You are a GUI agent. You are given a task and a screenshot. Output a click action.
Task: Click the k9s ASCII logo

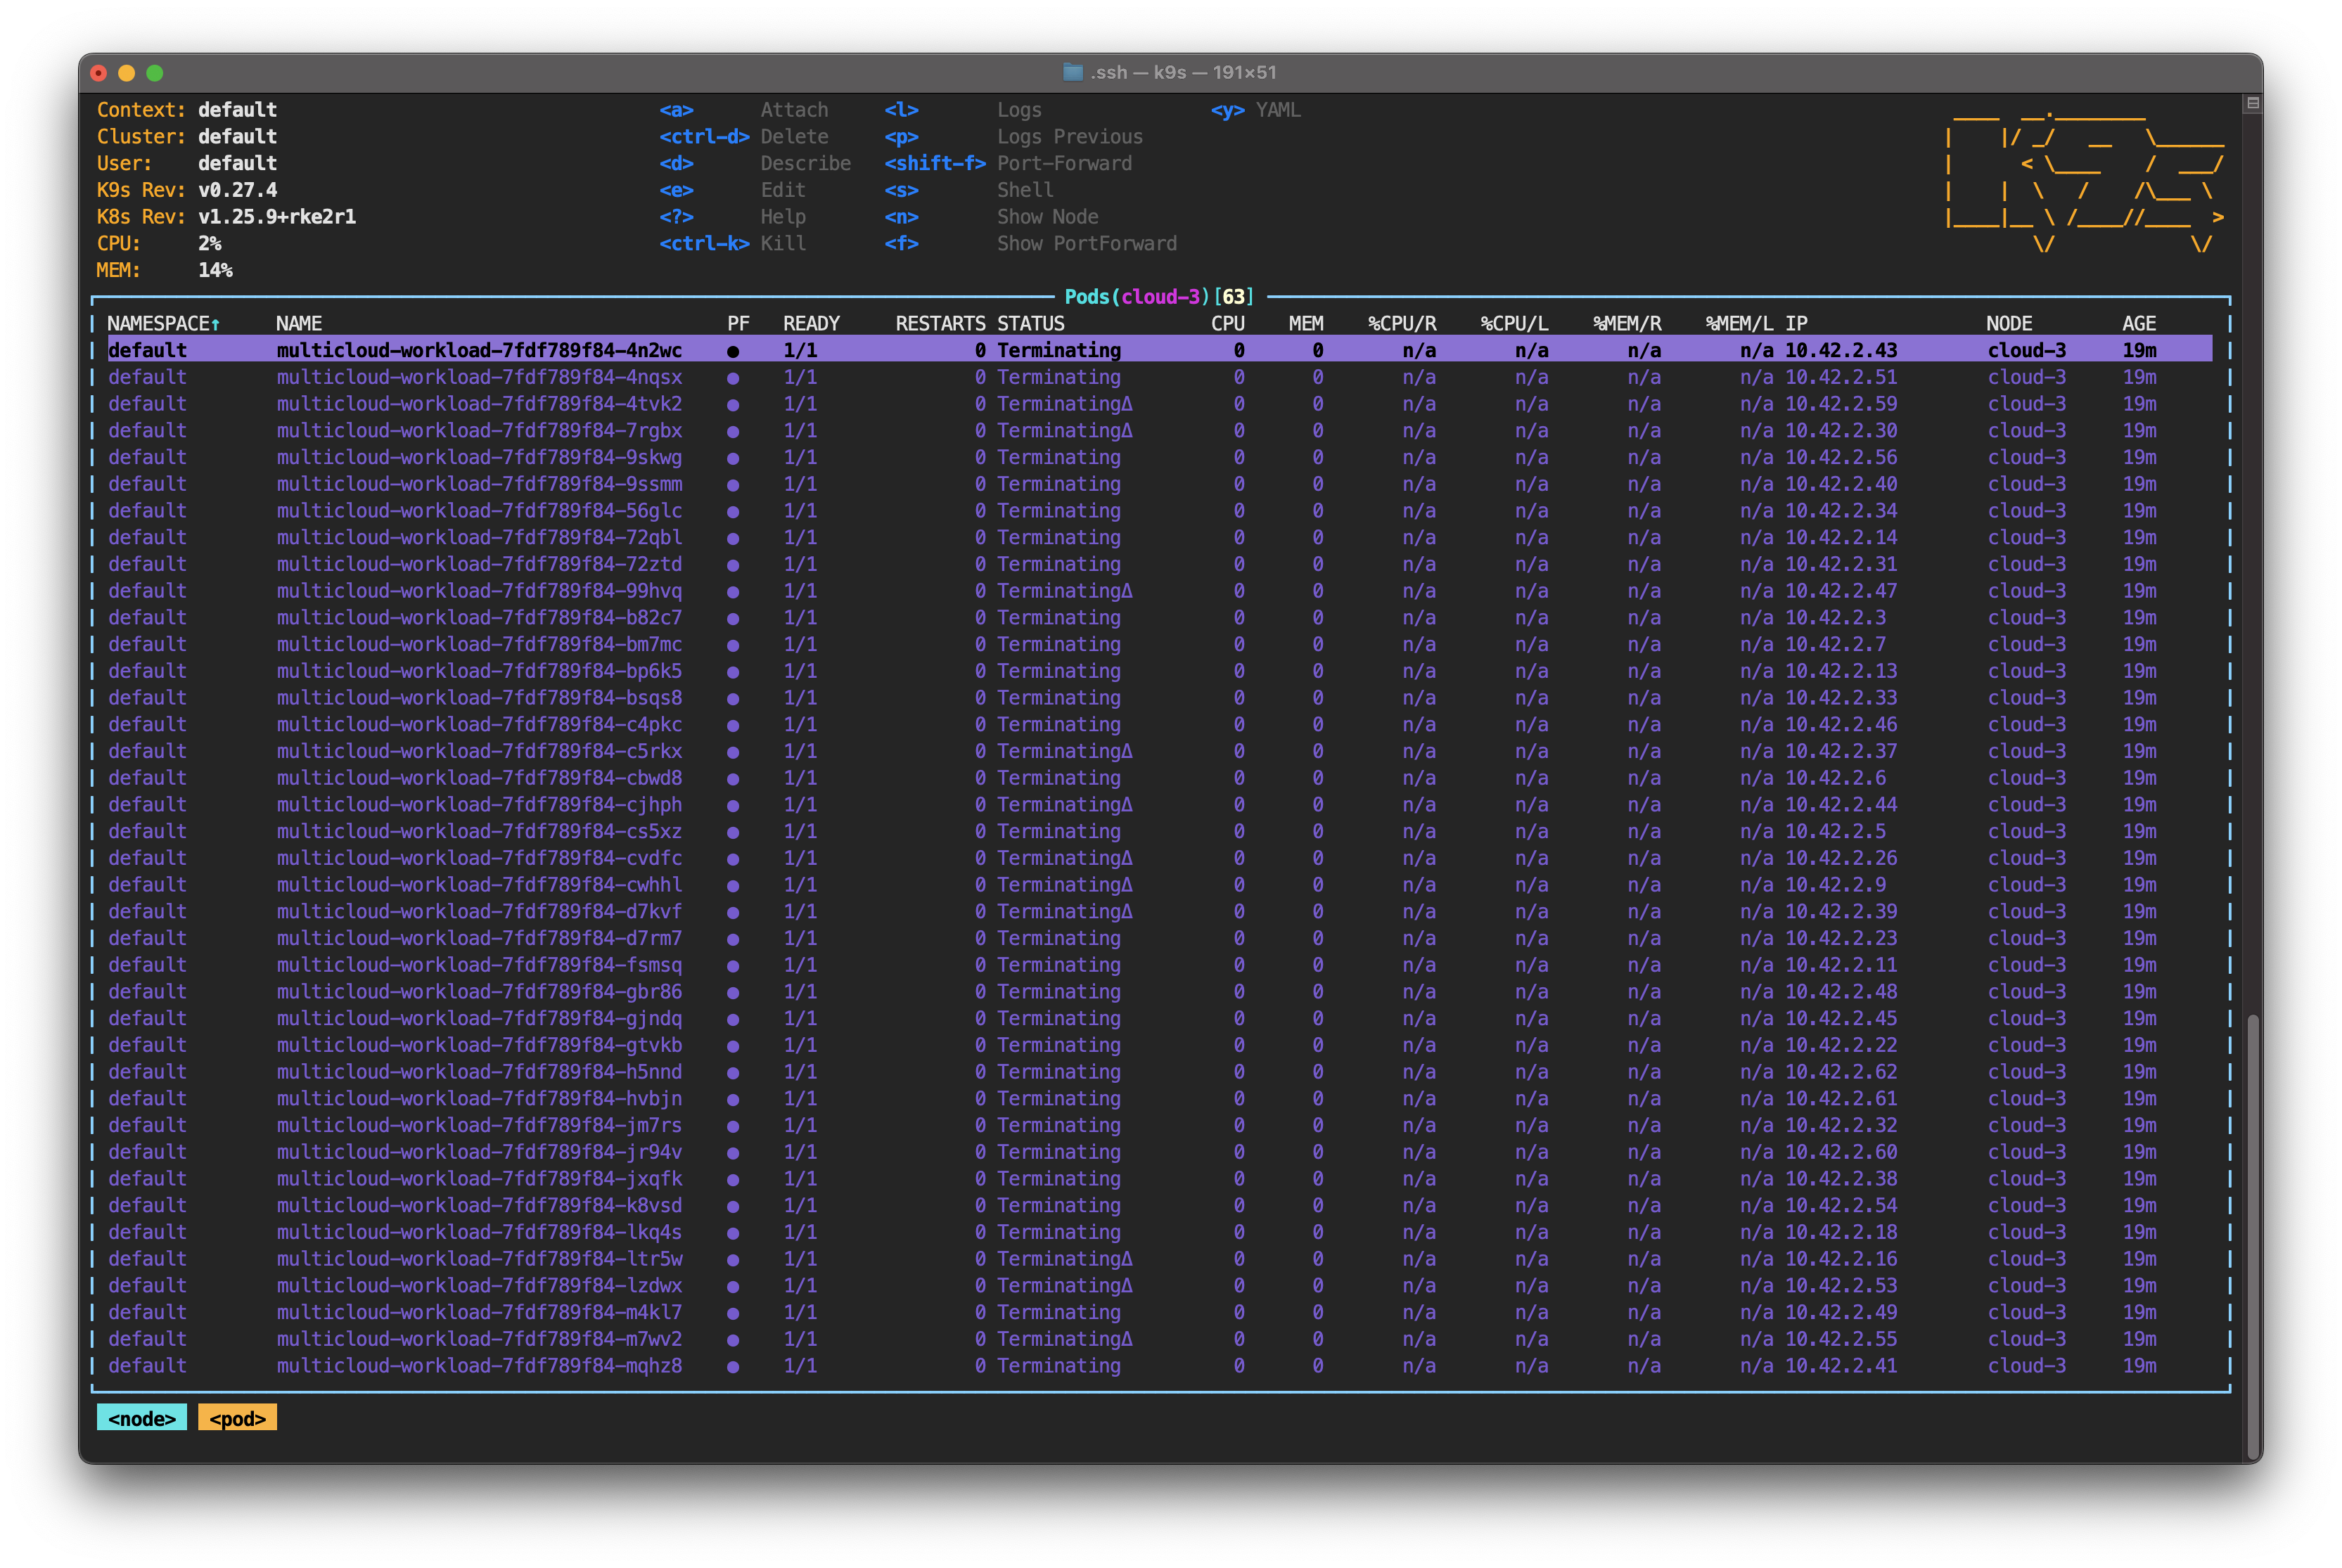[2085, 180]
